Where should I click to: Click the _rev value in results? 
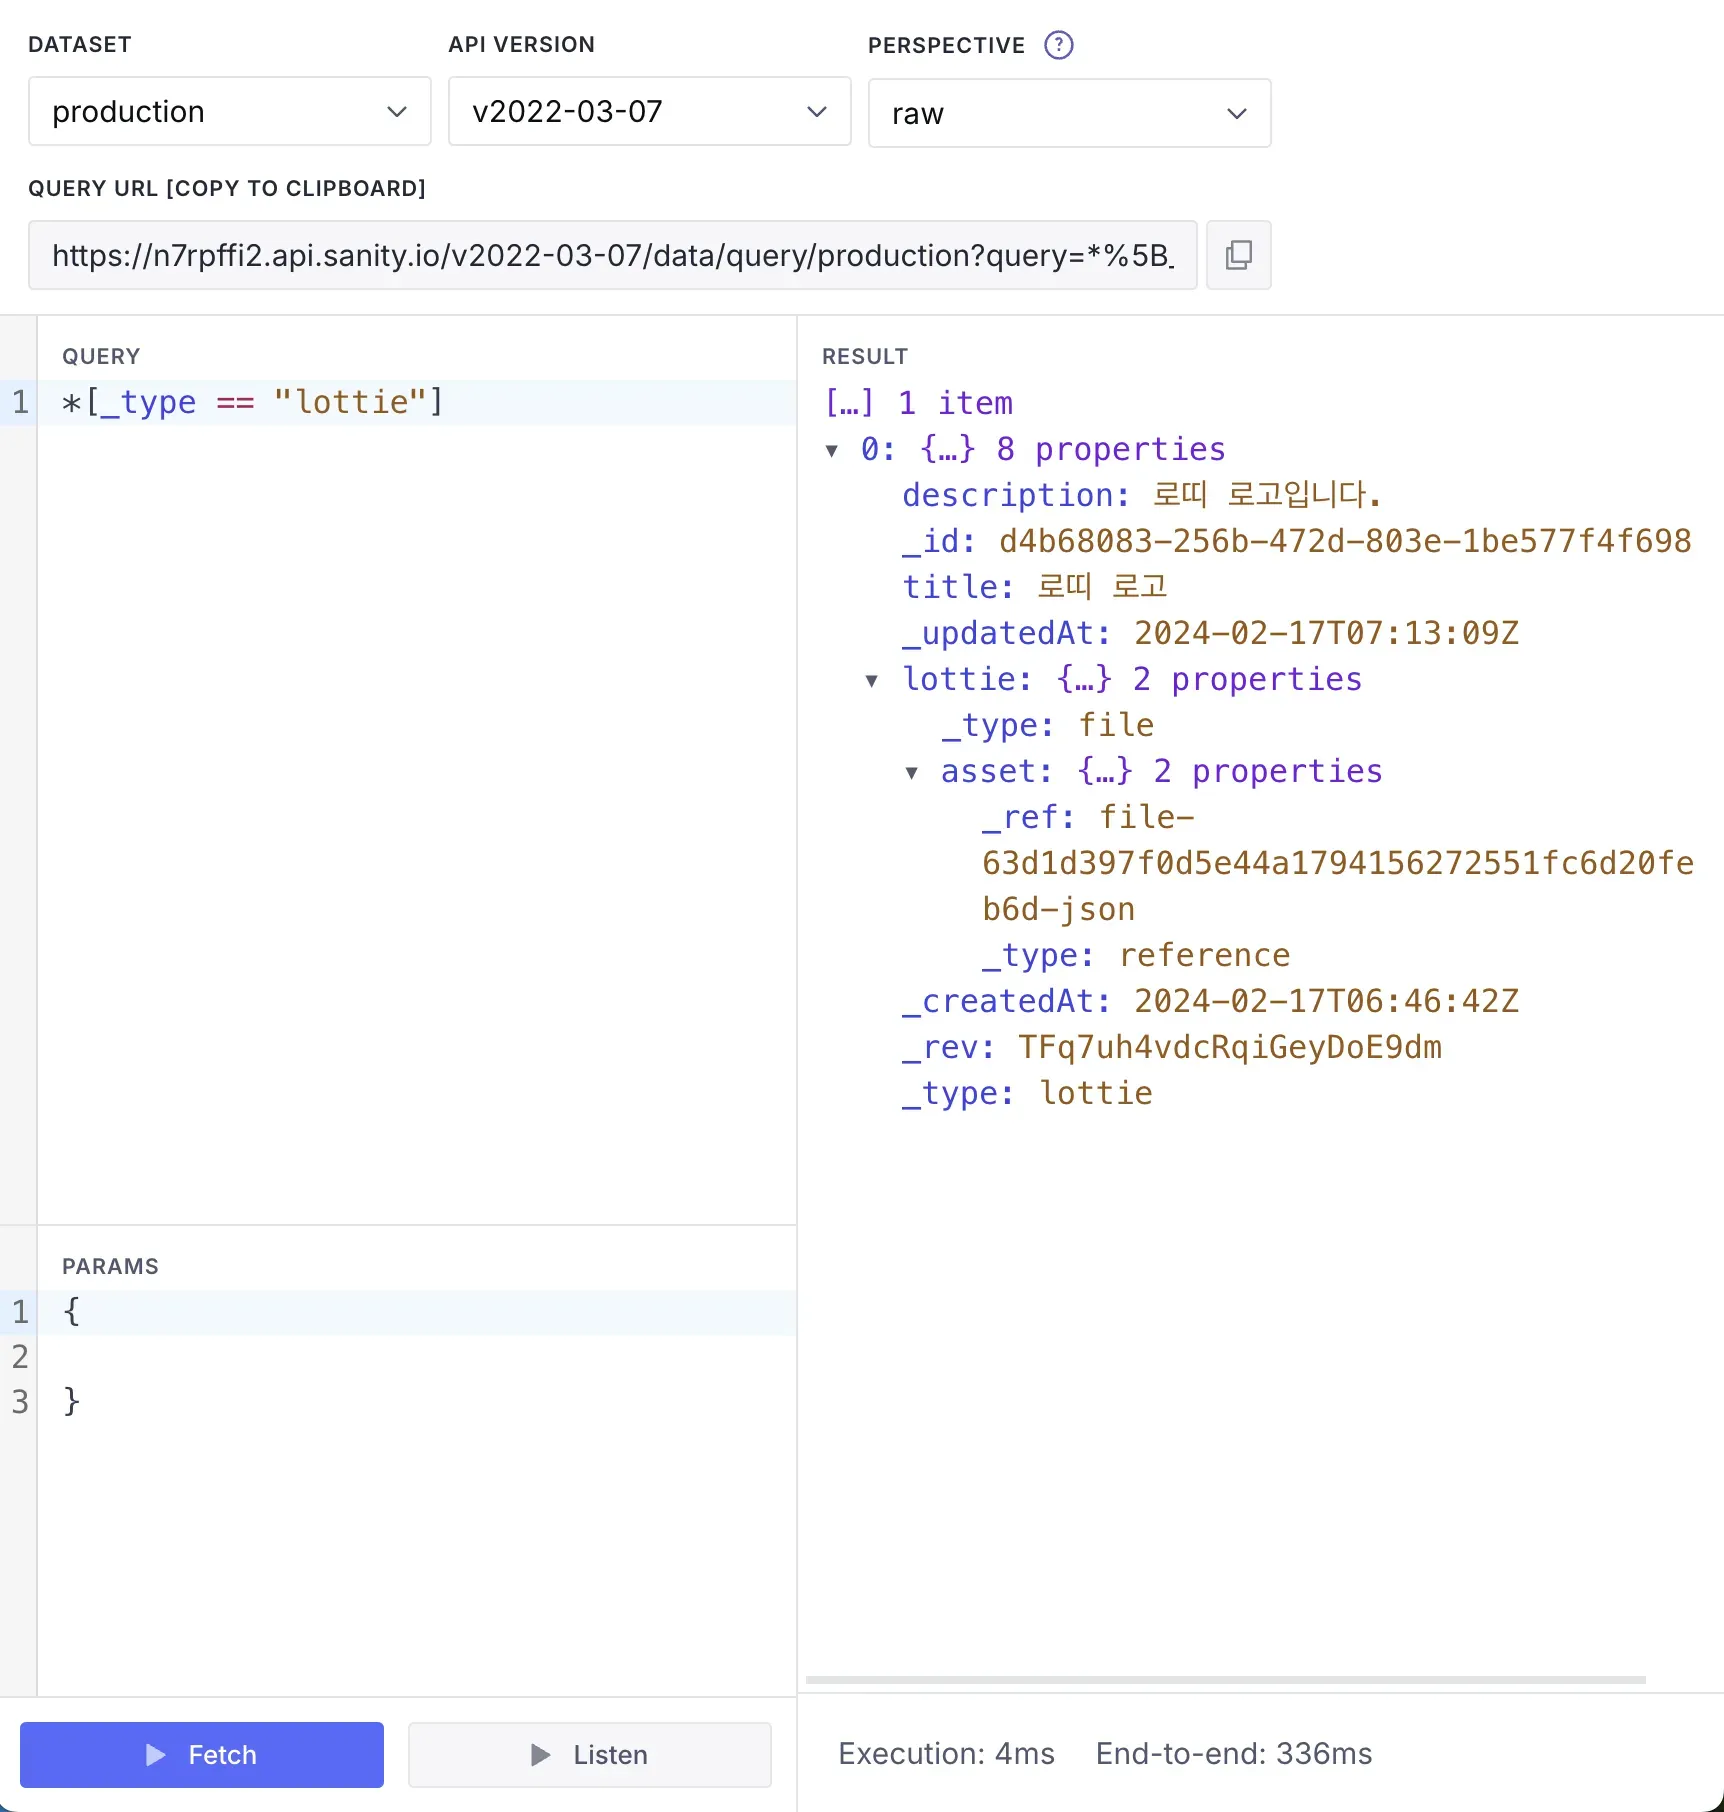pos(1229,1047)
